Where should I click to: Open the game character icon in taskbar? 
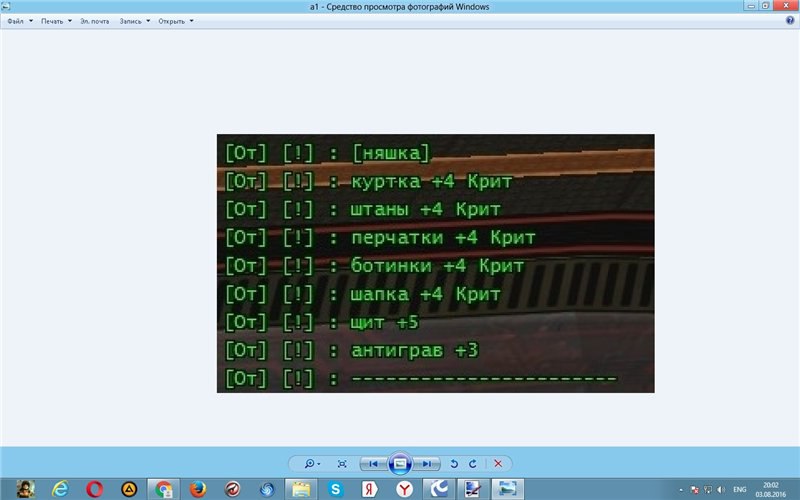click(26, 489)
